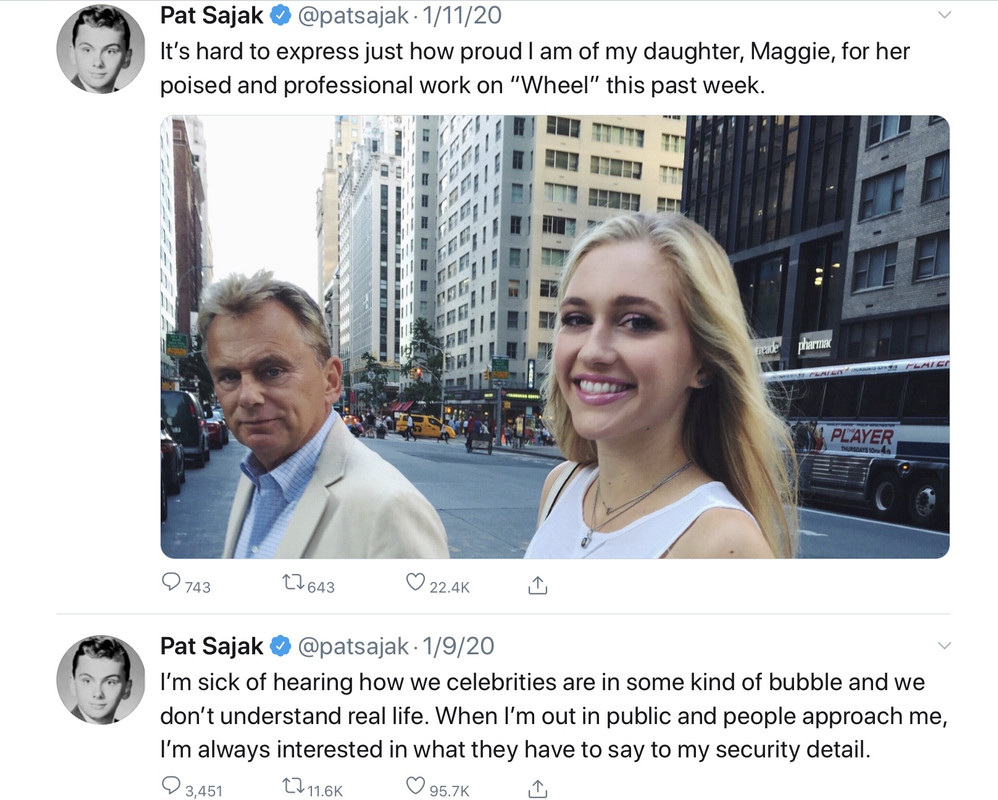Open Pat Sajak avatar on first tweet
The height and width of the screenshot is (800, 998).
tap(101, 49)
